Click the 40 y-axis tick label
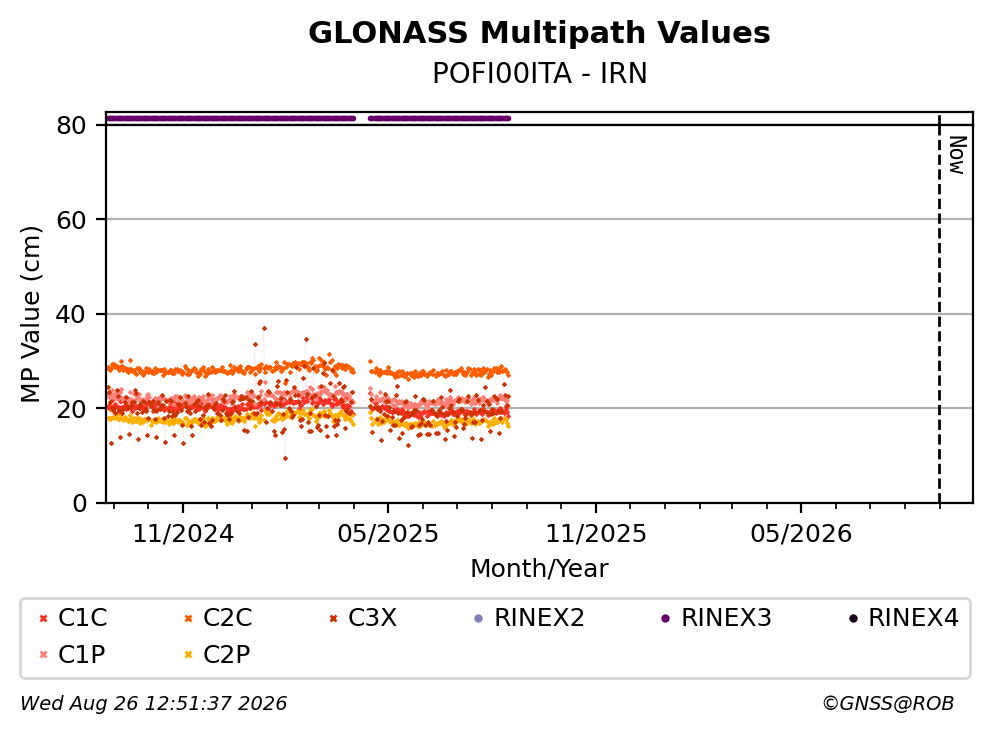The height and width of the screenshot is (734, 993). pos(71,314)
